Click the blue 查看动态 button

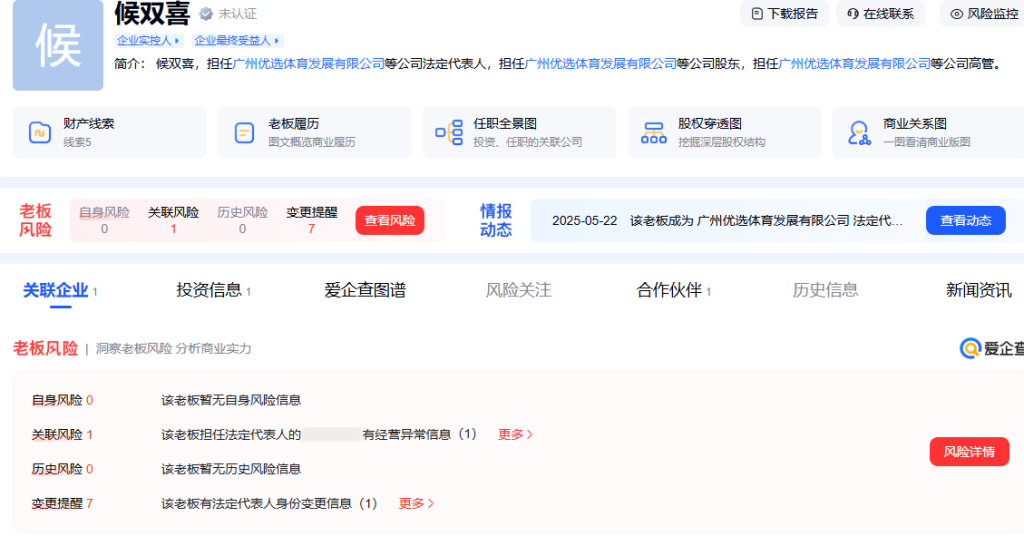[965, 221]
